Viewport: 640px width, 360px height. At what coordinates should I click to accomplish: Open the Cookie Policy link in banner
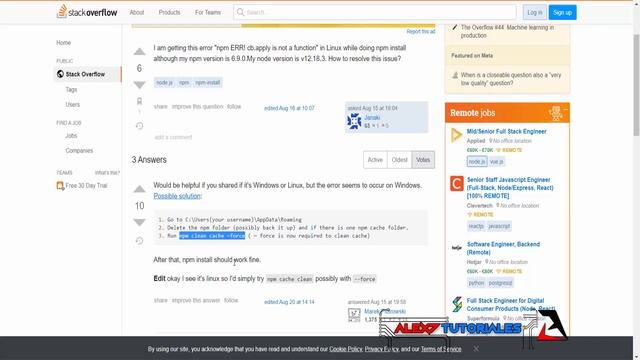(x=346, y=349)
